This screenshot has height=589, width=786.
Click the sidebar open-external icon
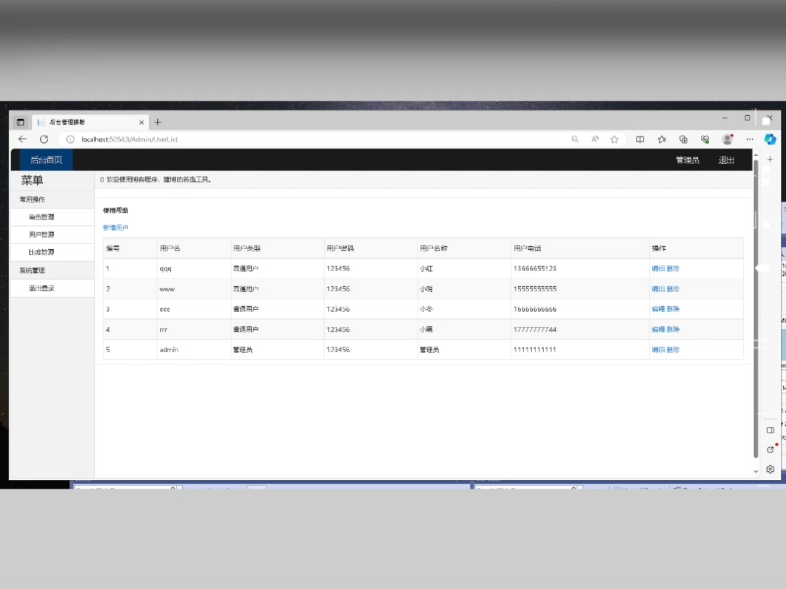[770, 450]
